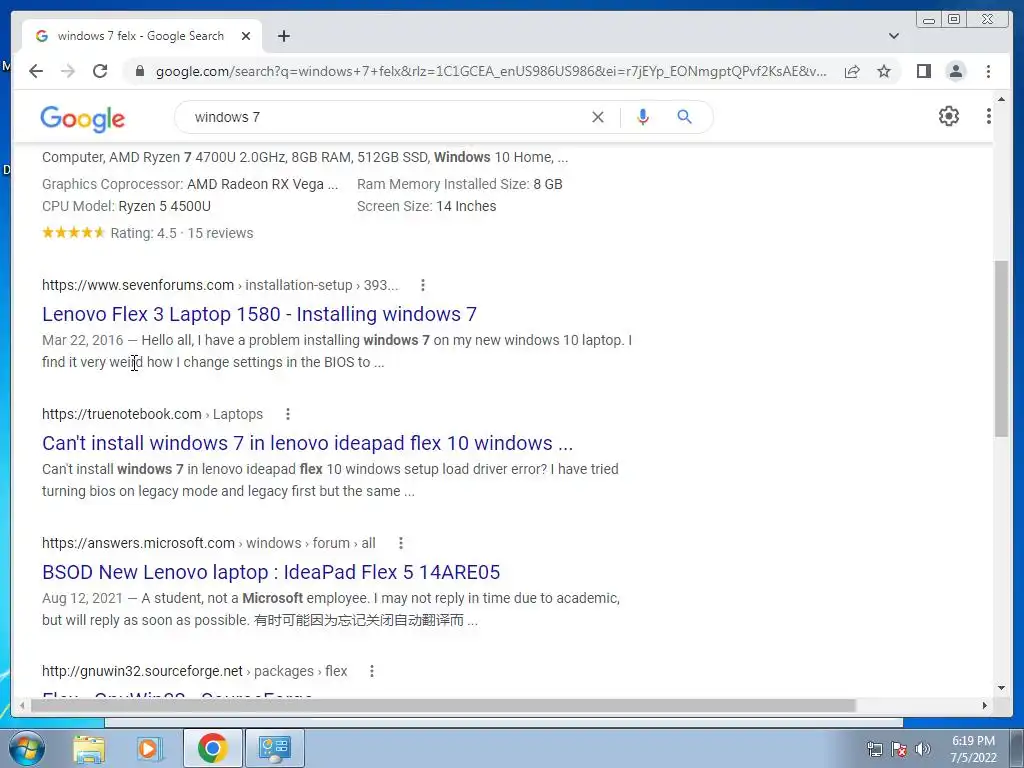Open options for gnuwin32.sourceforge.net result
1024x768 pixels.
point(372,671)
